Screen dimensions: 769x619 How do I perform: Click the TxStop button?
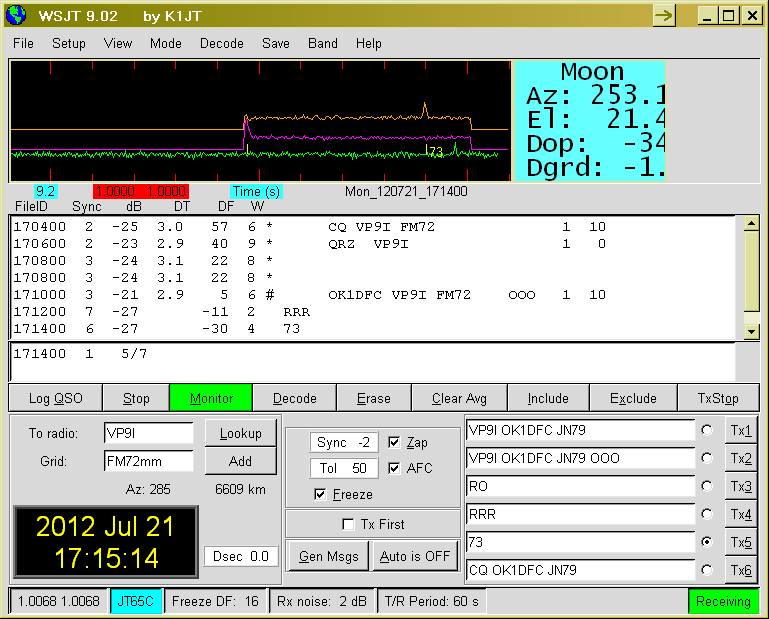[718, 398]
